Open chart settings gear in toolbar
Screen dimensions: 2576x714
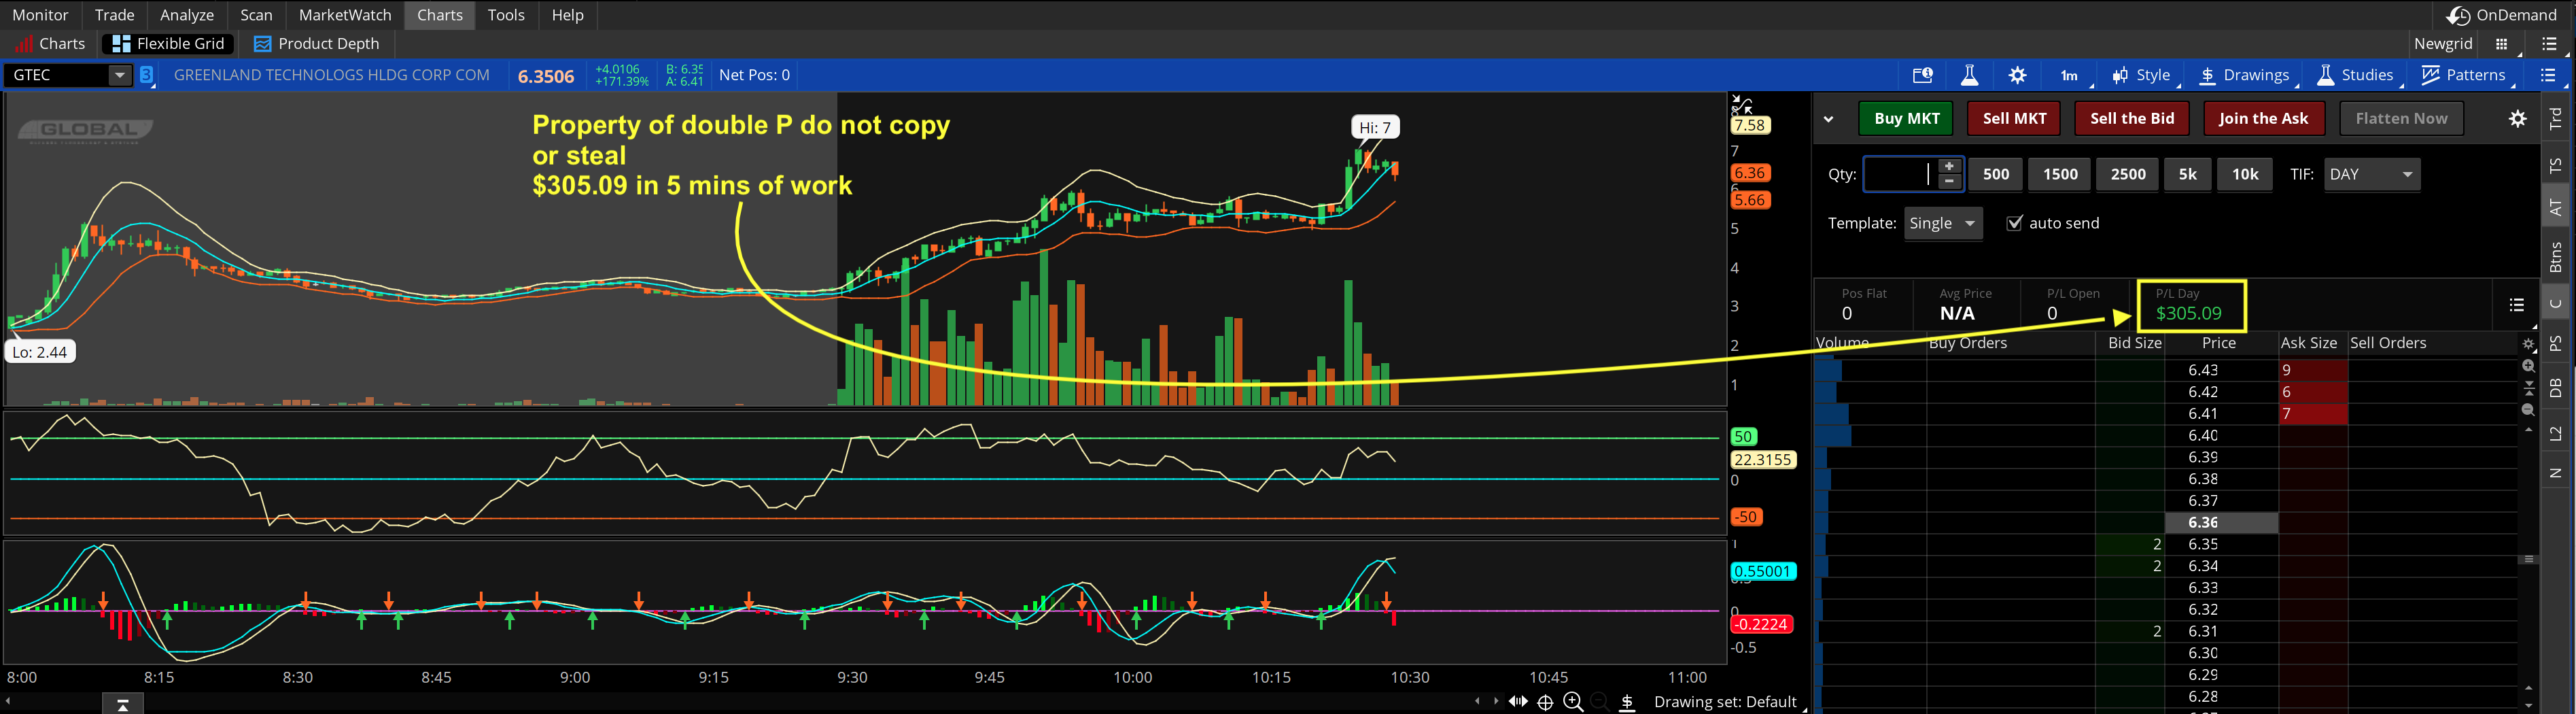2017,75
